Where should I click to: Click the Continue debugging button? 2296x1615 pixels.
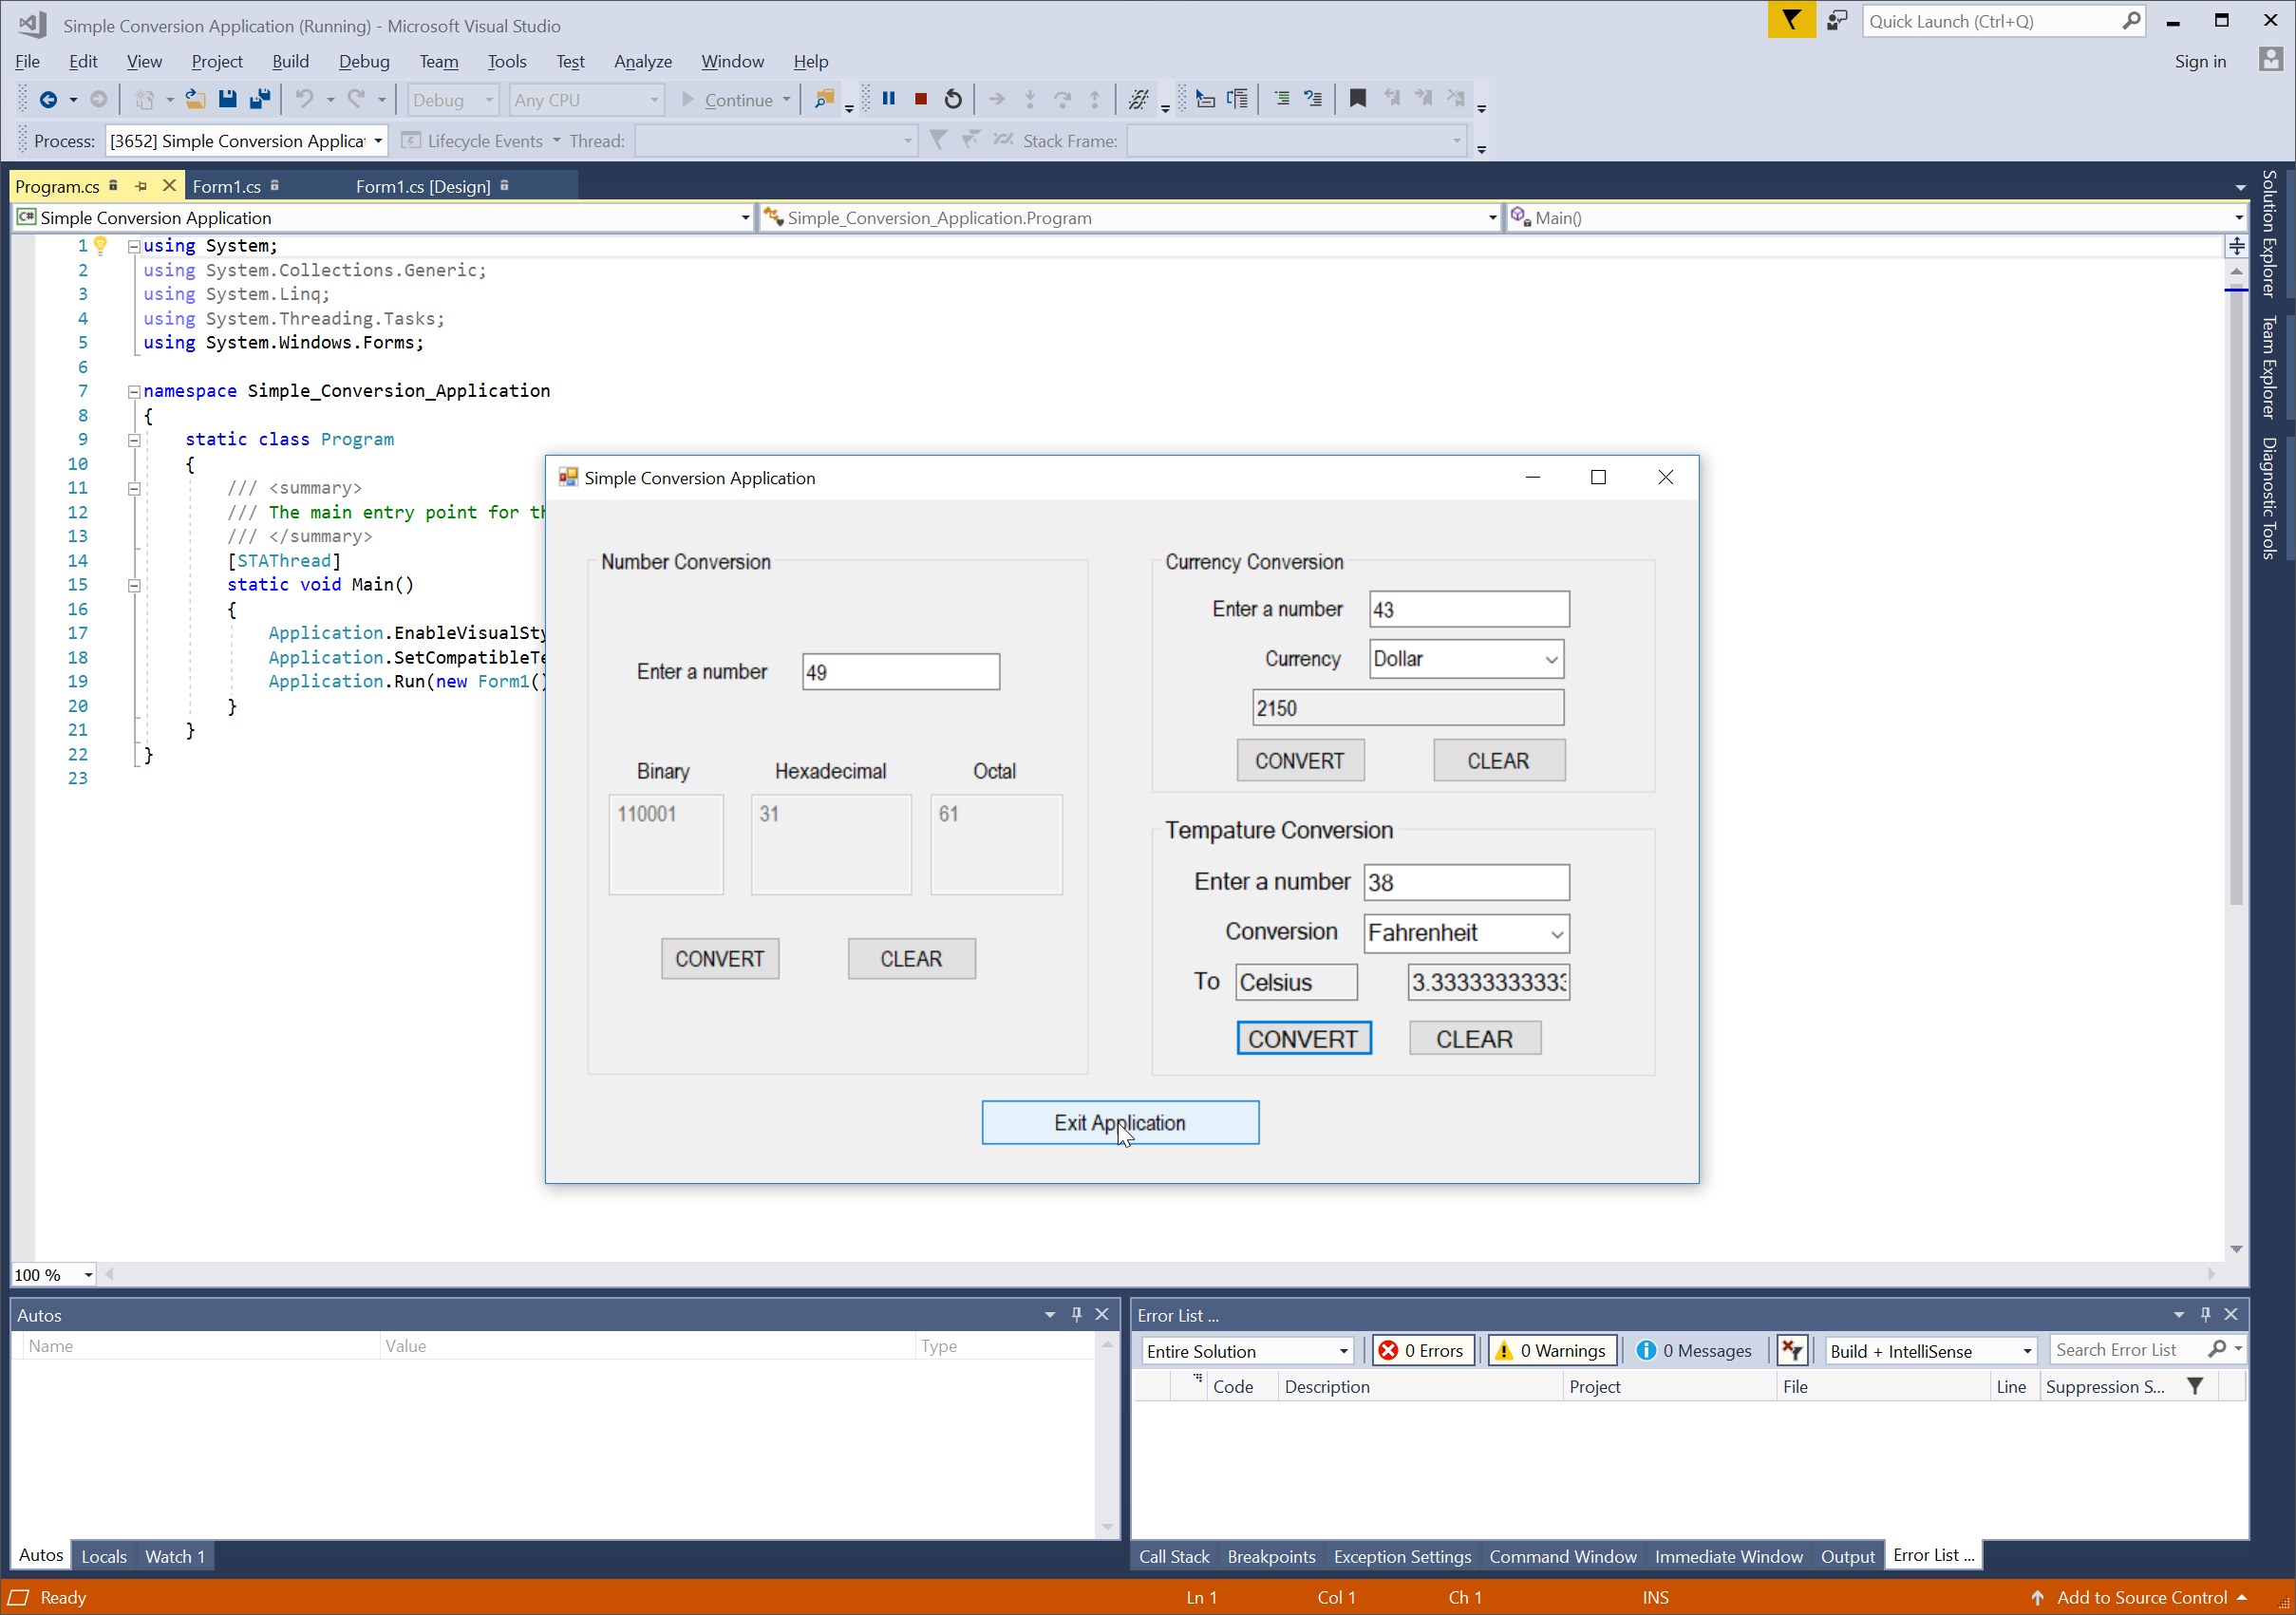729,99
